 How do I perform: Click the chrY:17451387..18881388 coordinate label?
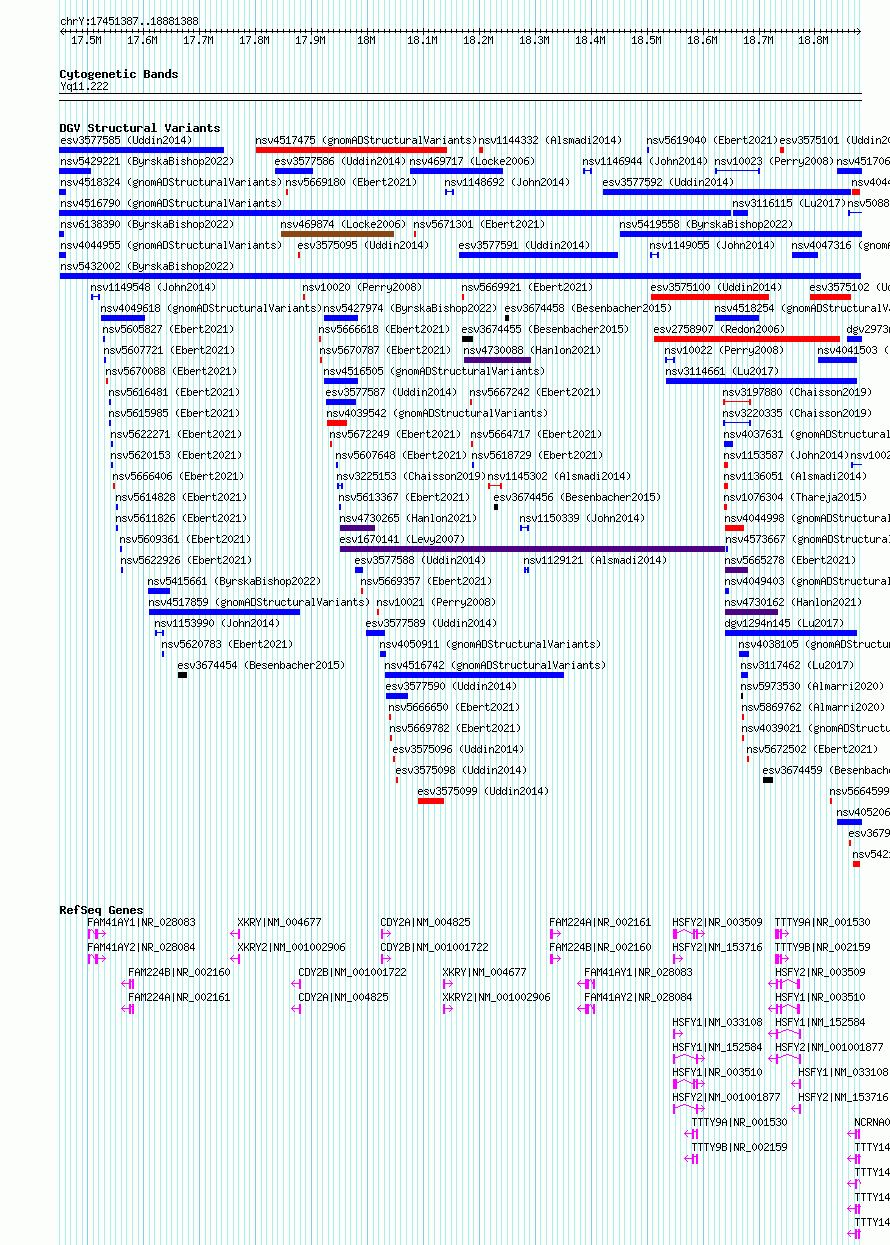point(129,21)
